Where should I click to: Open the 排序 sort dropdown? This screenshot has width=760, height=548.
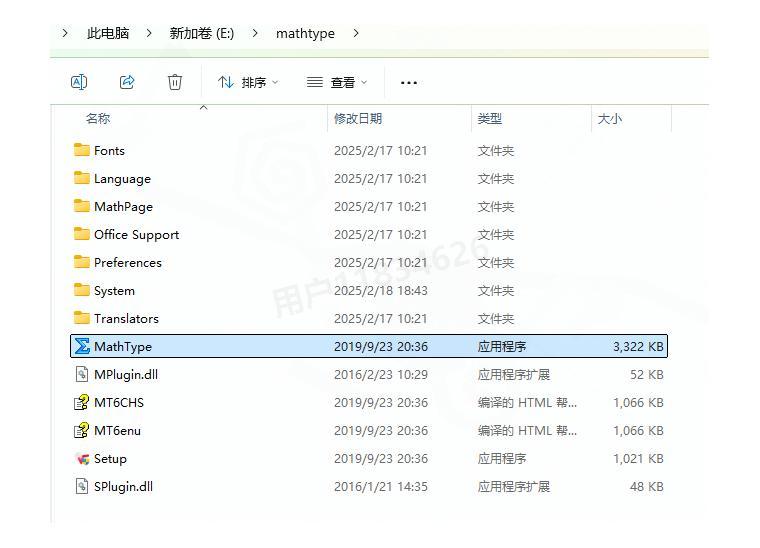coord(248,82)
